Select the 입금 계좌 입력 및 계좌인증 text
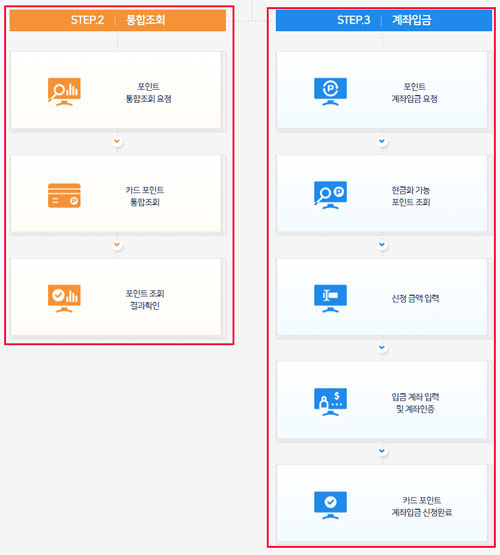This screenshot has width=500, height=555. click(x=415, y=403)
